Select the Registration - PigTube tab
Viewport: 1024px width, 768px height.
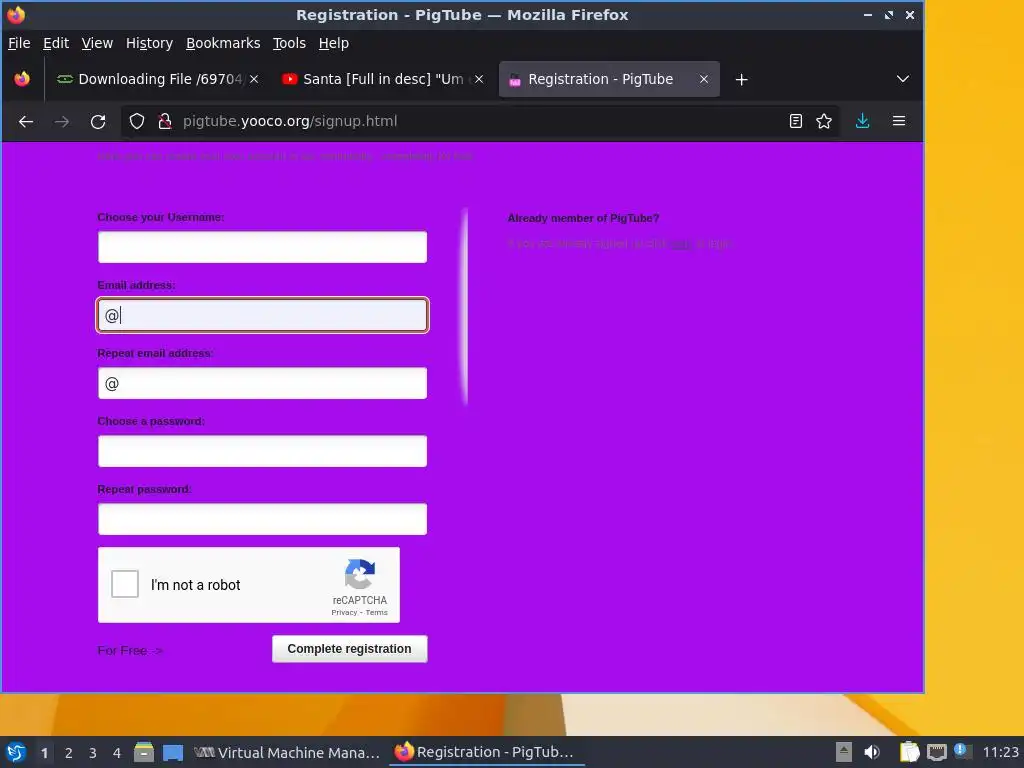(x=609, y=79)
